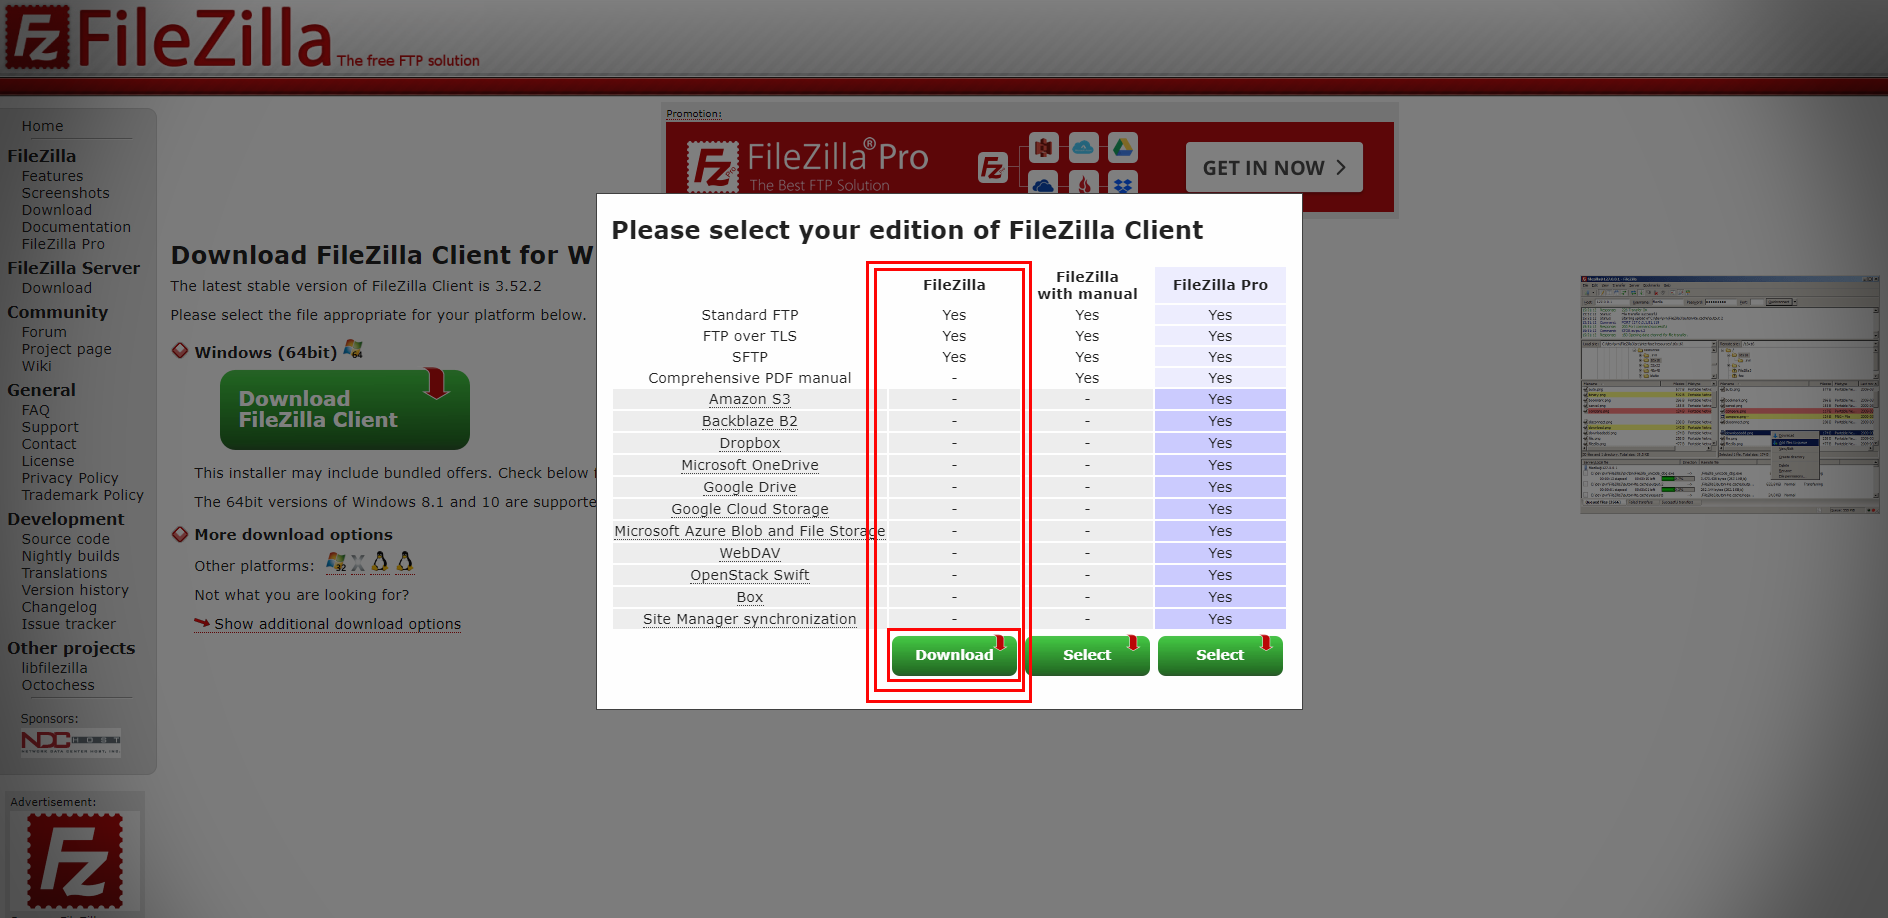
Task: Open the WebDAV link
Action: click(x=749, y=553)
